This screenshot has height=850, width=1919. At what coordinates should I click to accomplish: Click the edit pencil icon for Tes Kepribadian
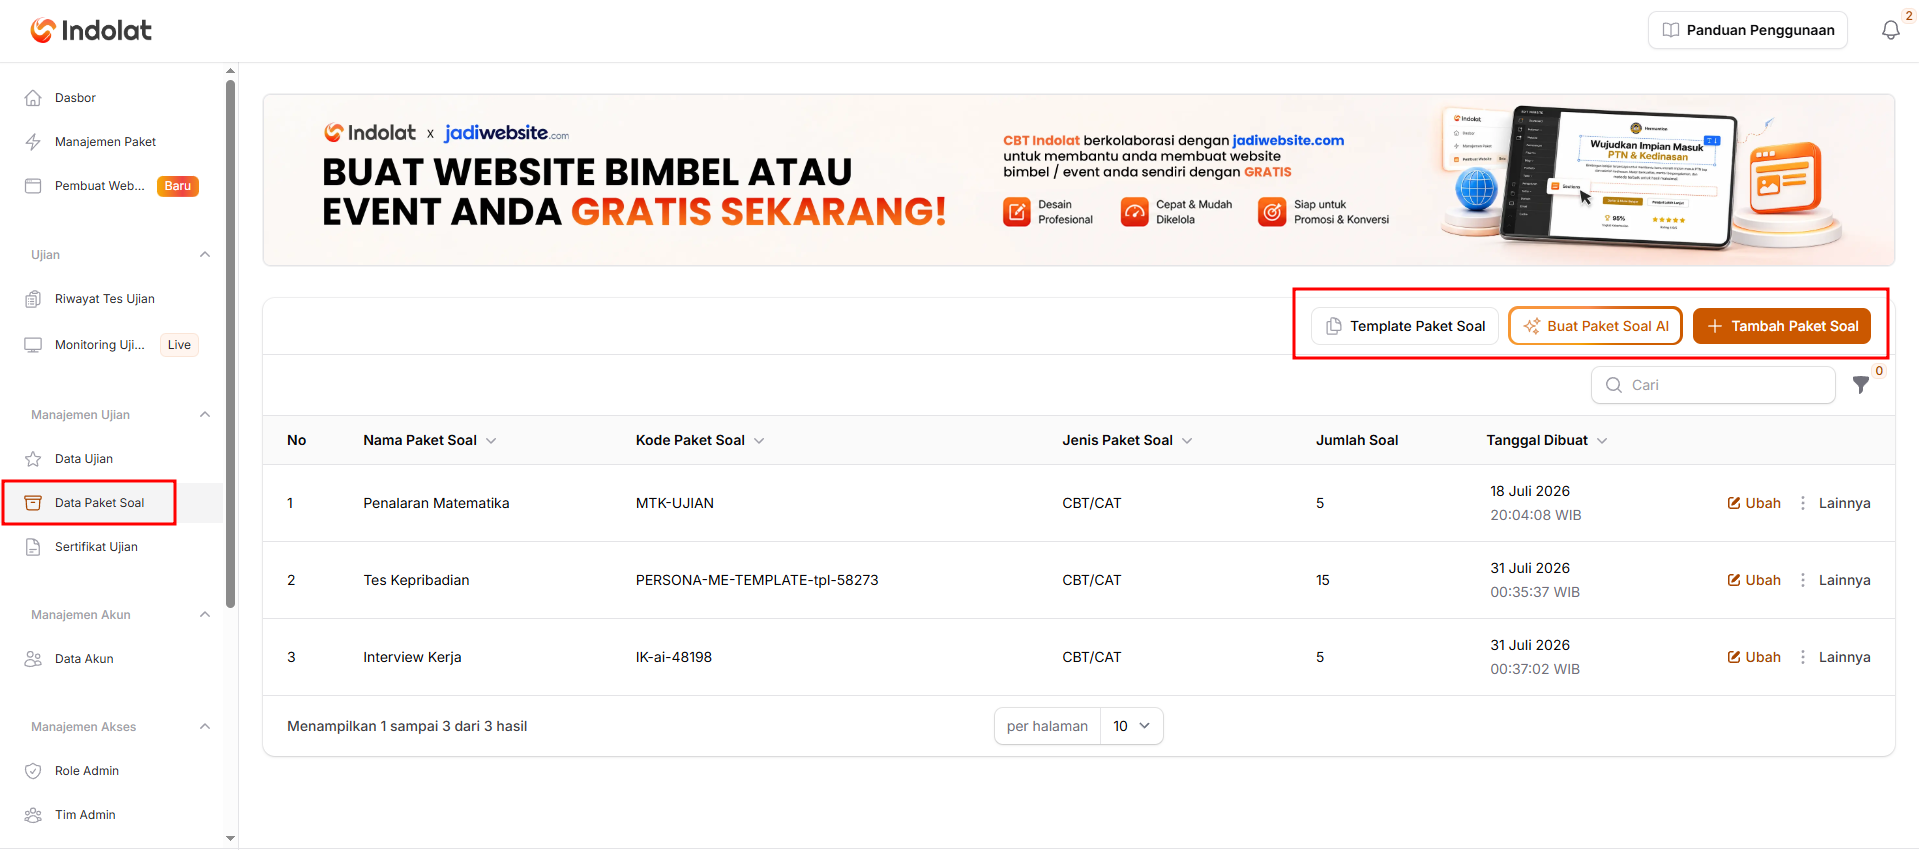pyautogui.click(x=1734, y=580)
